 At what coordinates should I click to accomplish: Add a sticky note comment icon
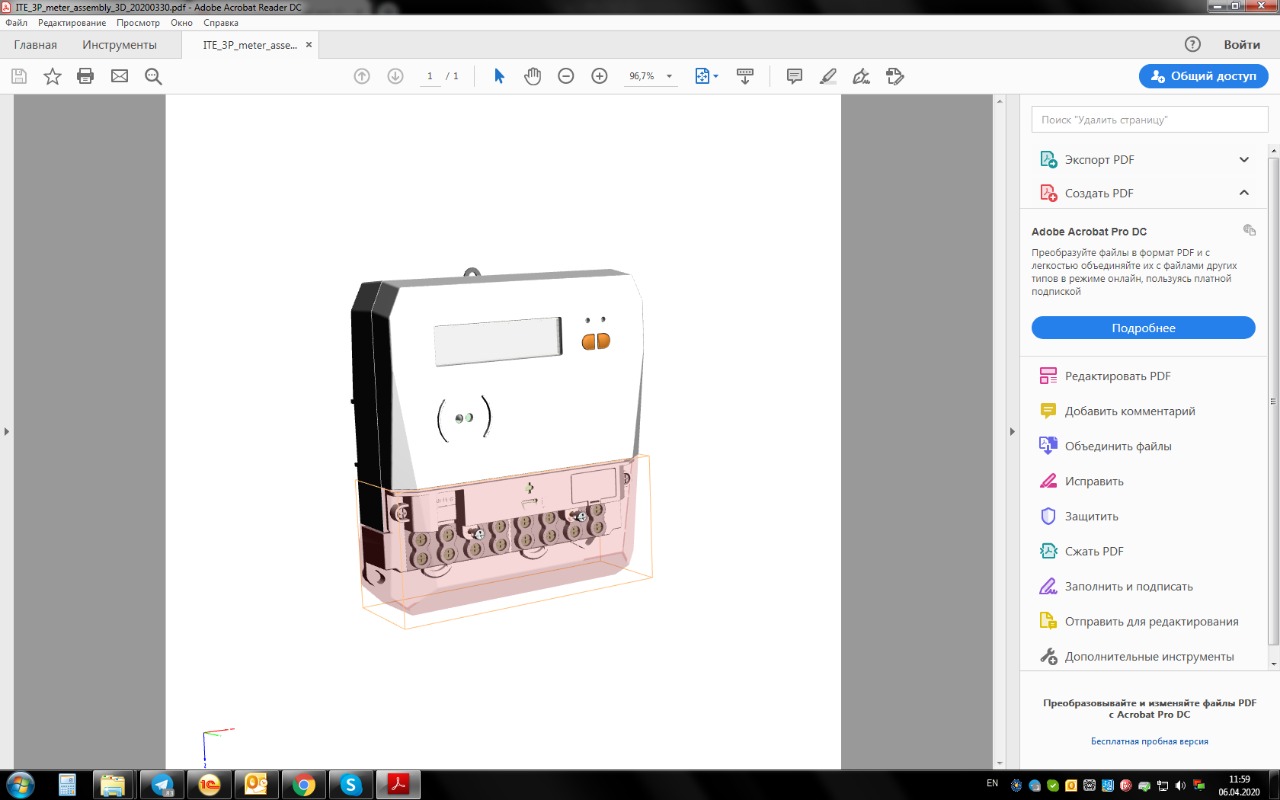pos(794,76)
